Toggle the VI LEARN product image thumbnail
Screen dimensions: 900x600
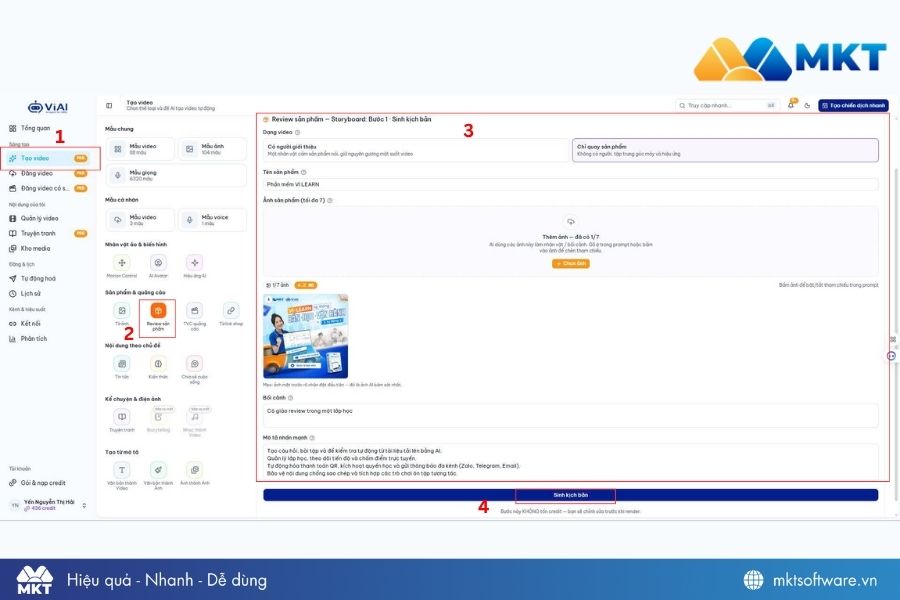305,336
